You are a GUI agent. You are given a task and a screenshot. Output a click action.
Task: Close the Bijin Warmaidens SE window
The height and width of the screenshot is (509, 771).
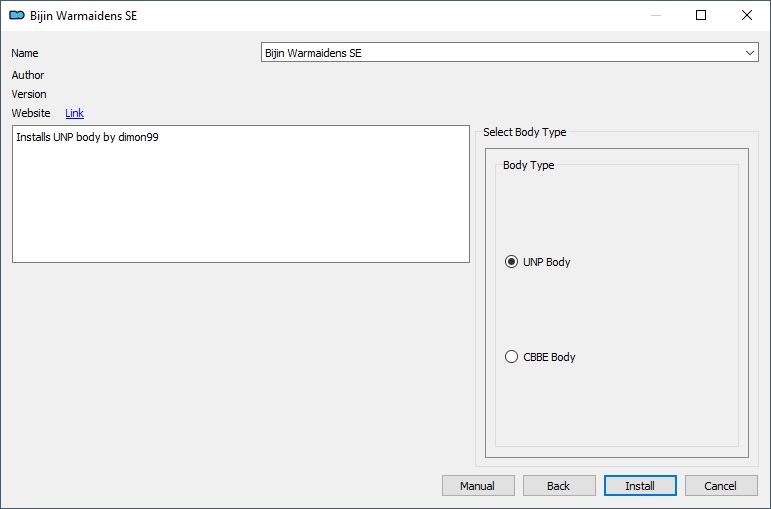746,15
